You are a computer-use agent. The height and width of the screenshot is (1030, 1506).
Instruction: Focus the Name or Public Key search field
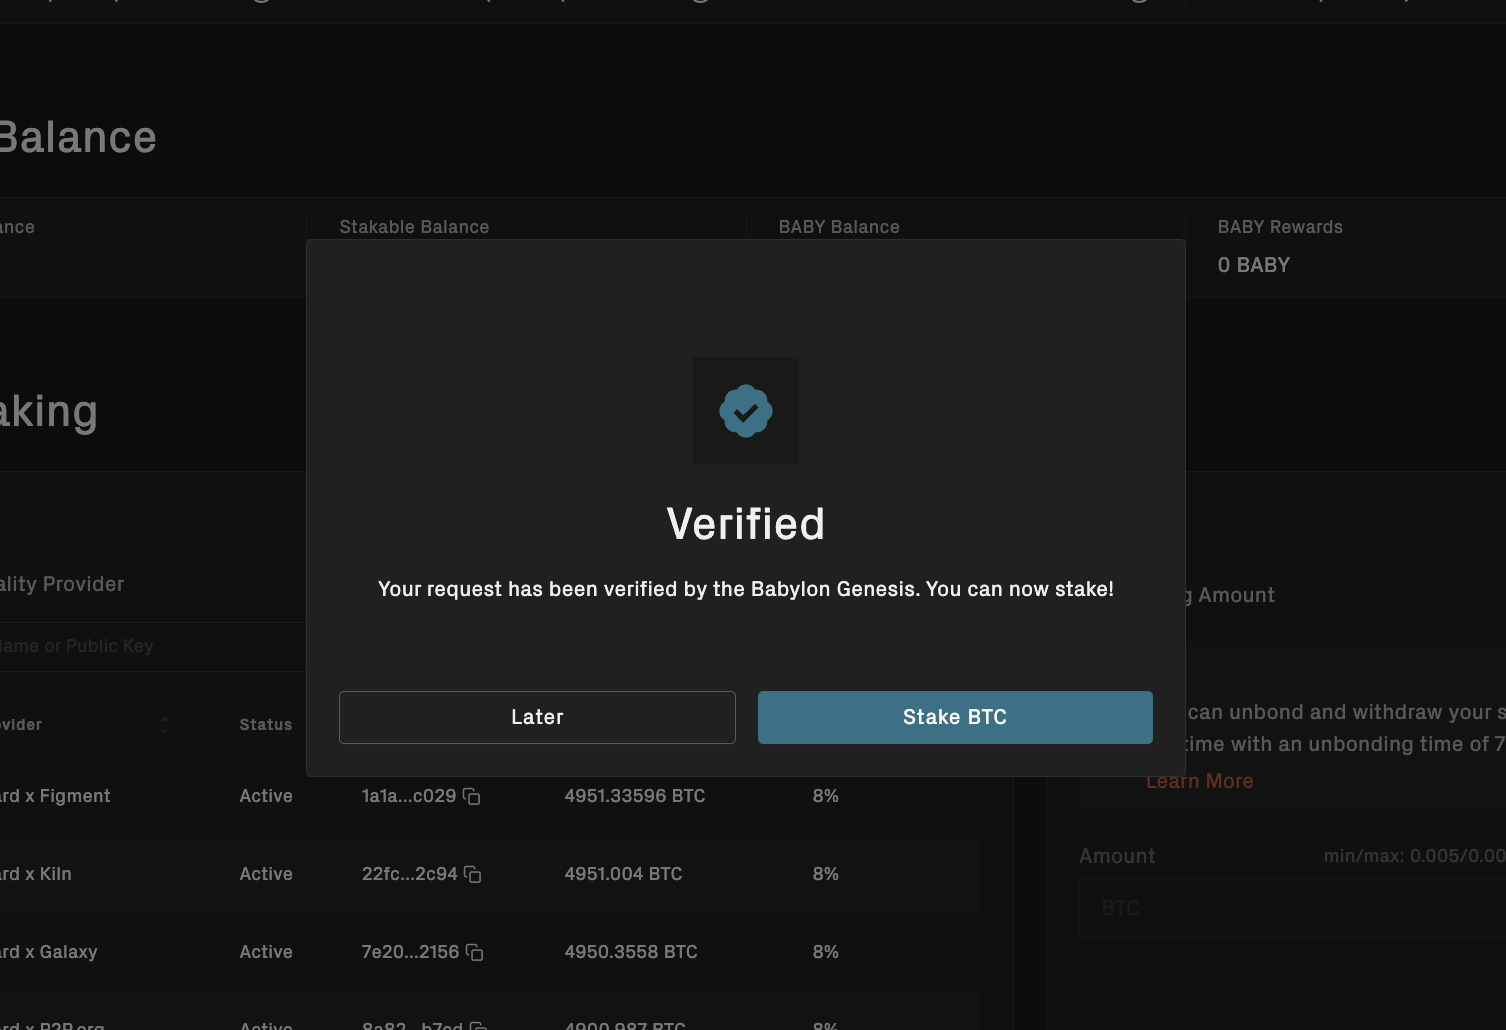click(152, 646)
